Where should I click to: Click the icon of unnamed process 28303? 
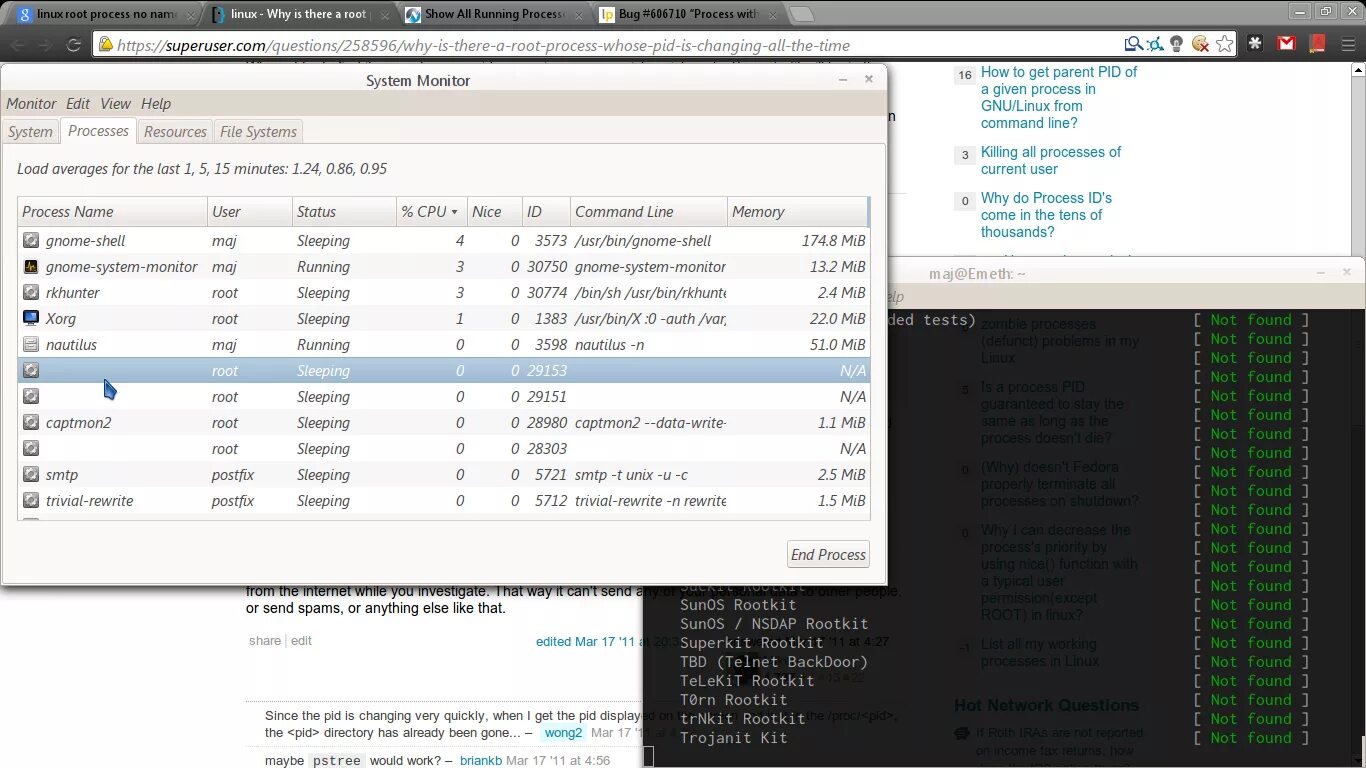pyautogui.click(x=31, y=448)
